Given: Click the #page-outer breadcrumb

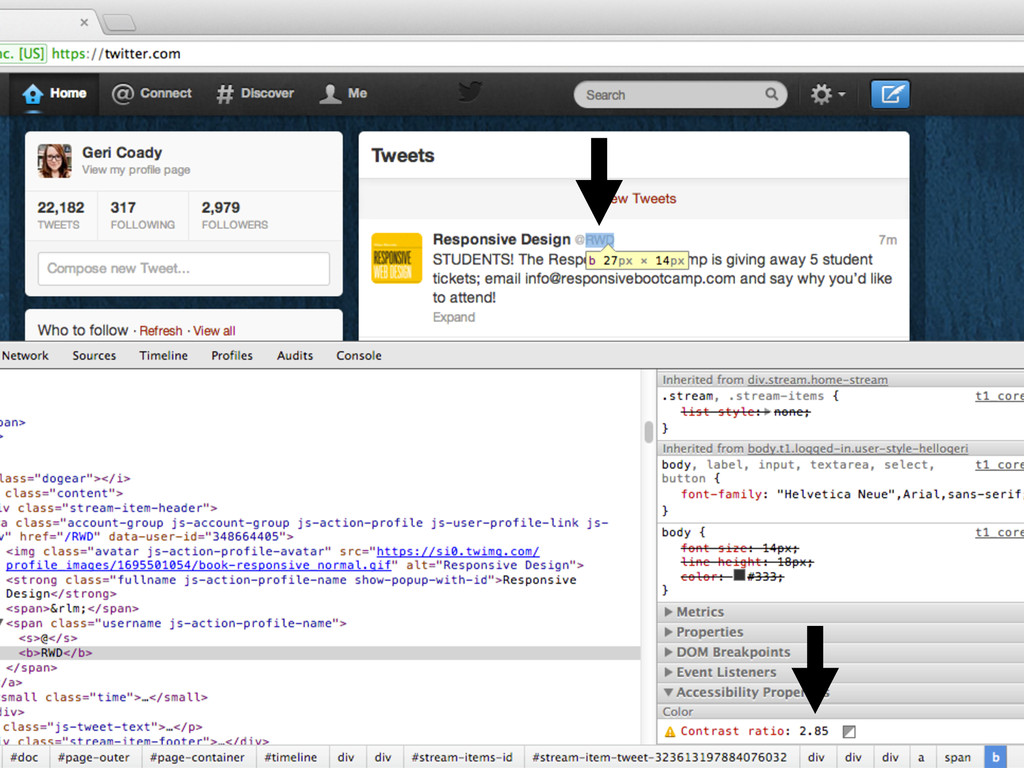Looking at the screenshot, I should pos(93,758).
